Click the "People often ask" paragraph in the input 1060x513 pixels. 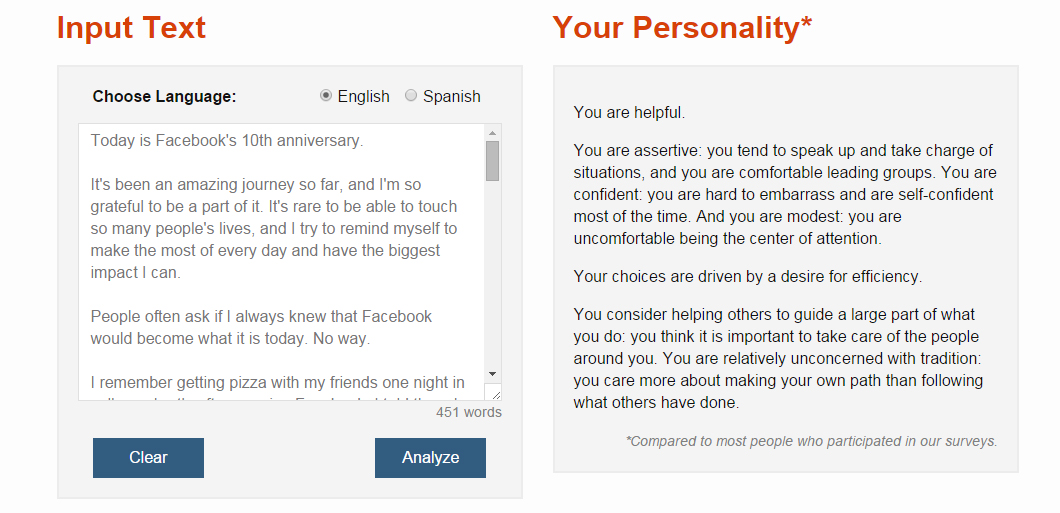pyautogui.click(x=261, y=327)
